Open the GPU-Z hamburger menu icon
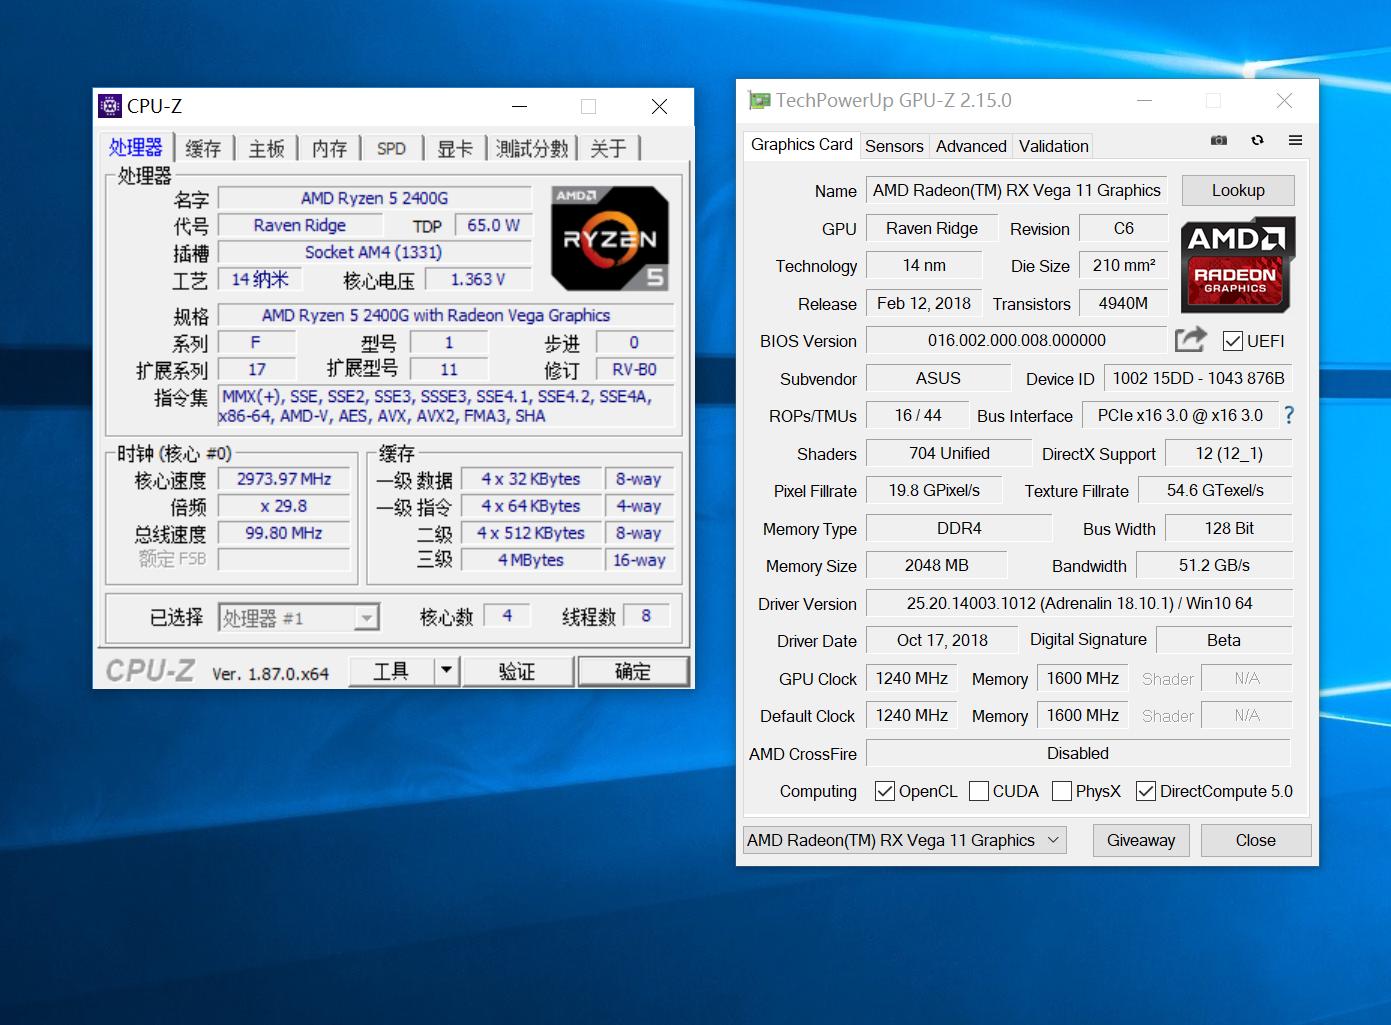1391x1025 pixels. click(1295, 141)
